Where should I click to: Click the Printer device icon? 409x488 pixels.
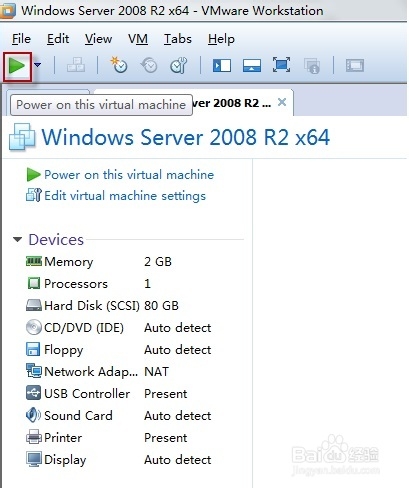pos(34,437)
